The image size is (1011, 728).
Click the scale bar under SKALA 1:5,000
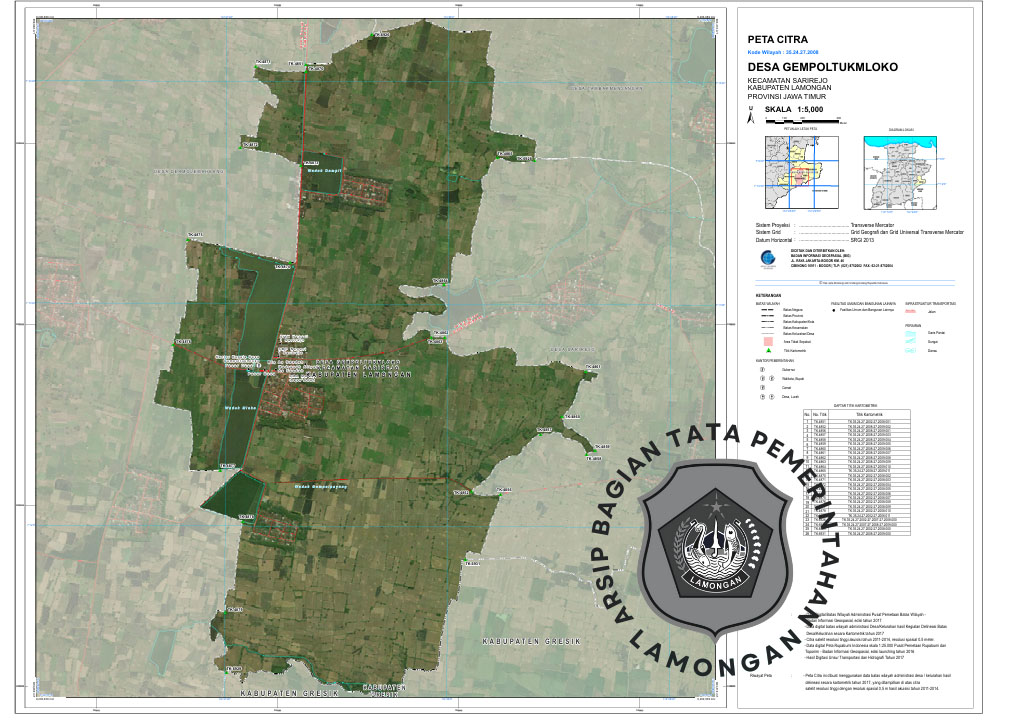click(805, 119)
